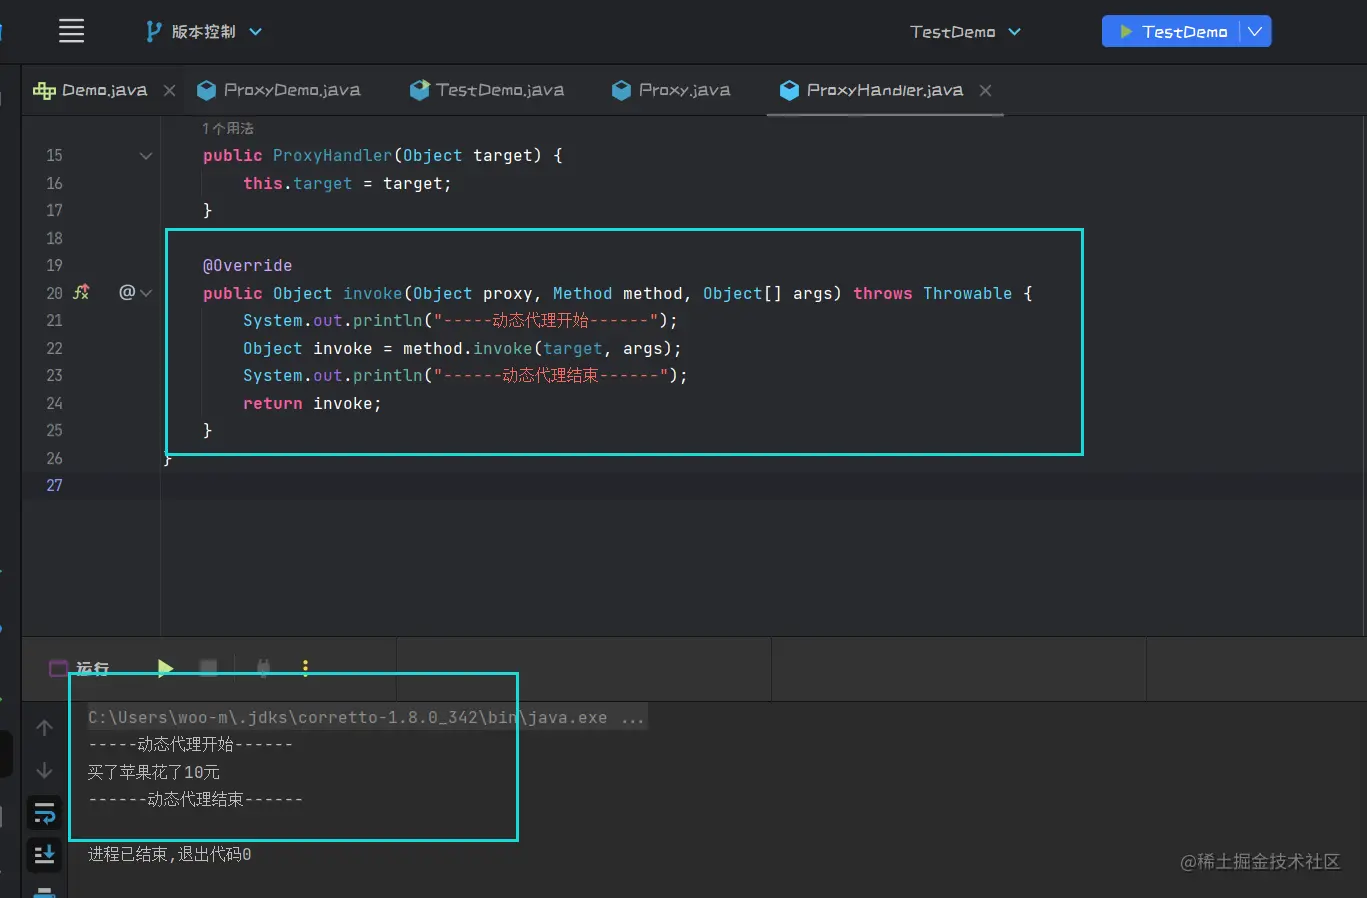This screenshot has width=1367, height=898.
Task: Click the down arrow in console gutter
Action: 44,770
